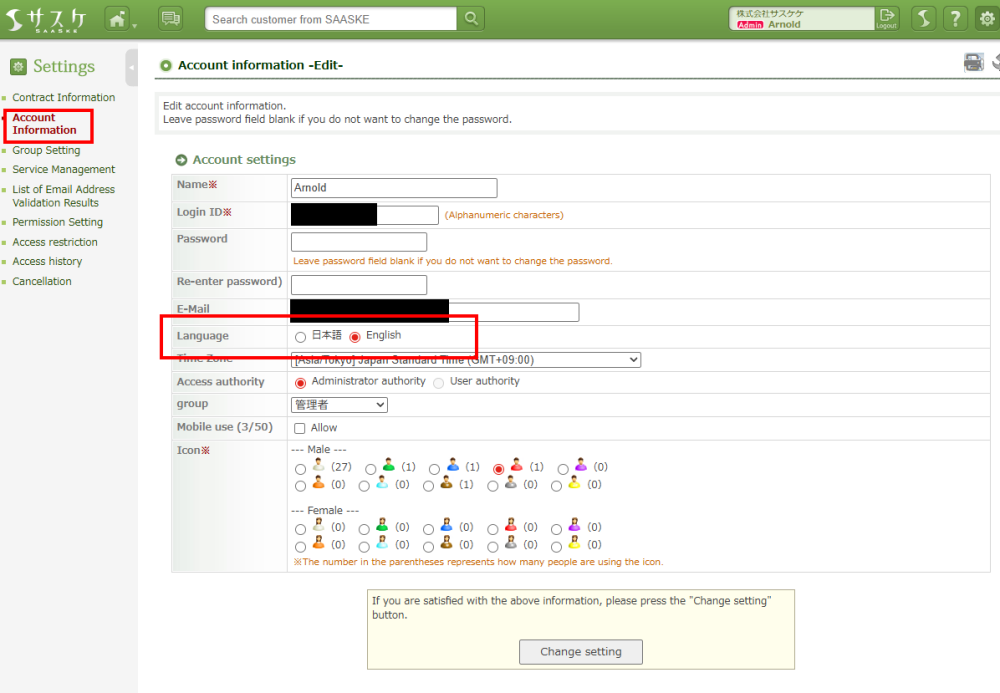Go to Permission Setting in sidebar
The width and height of the screenshot is (1000, 693).
click(x=57, y=222)
